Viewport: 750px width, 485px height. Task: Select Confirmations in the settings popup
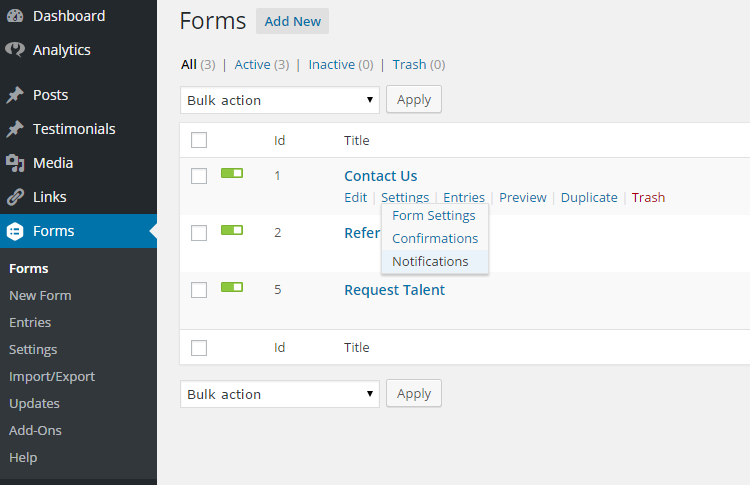click(435, 239)
